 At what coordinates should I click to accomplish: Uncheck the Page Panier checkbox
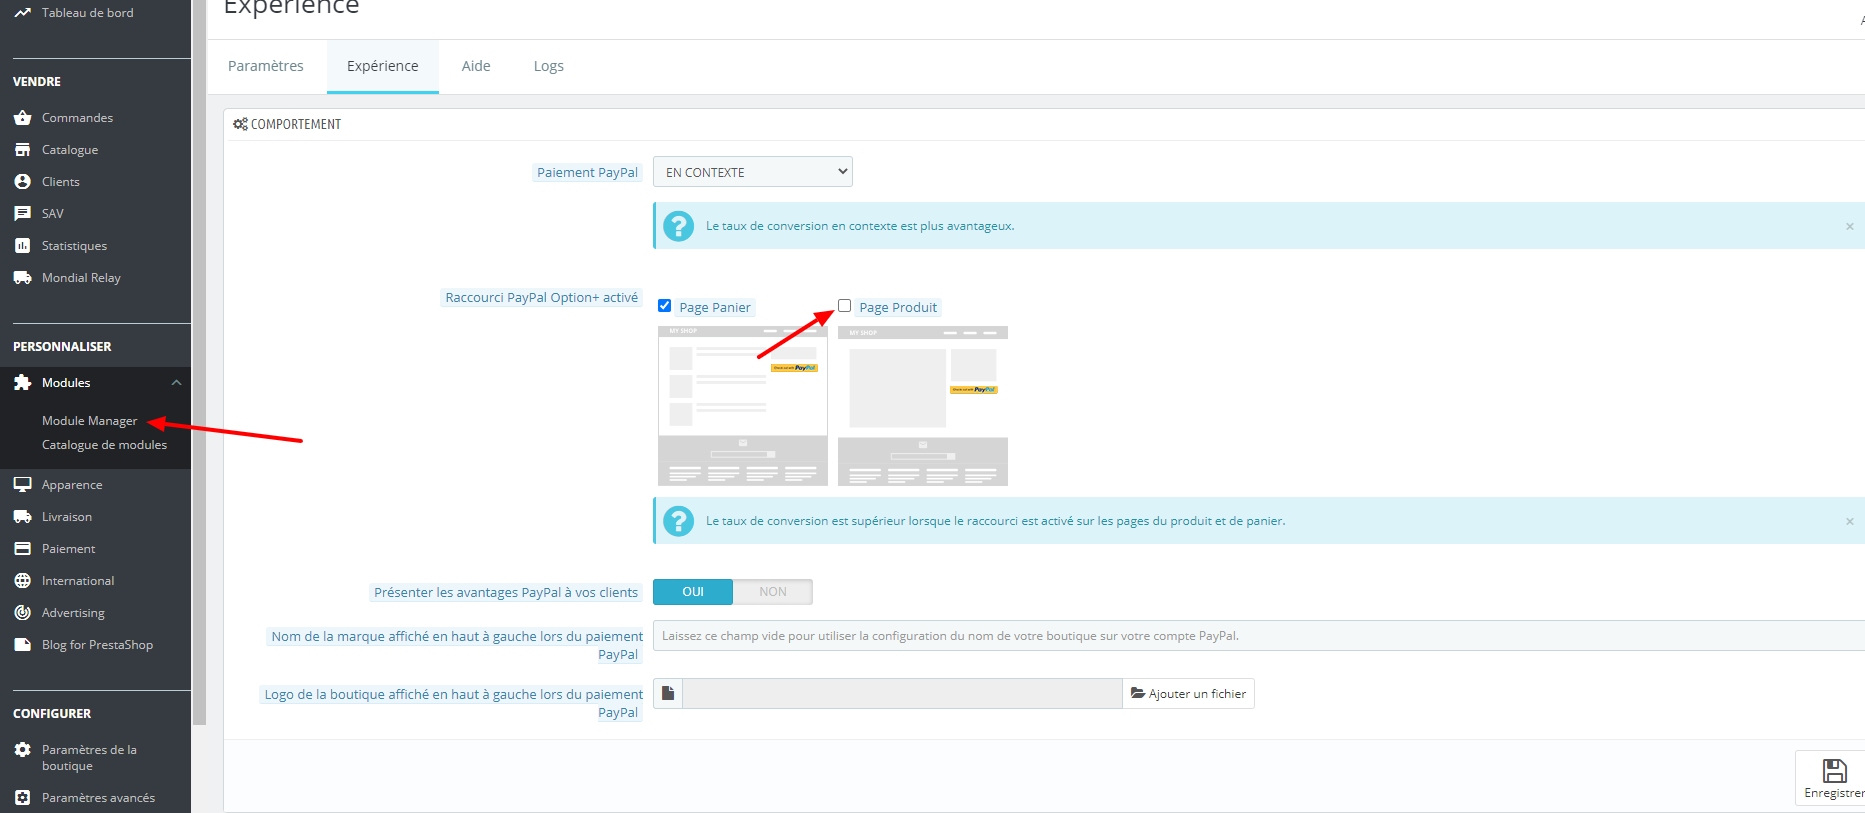coord(665,306)
